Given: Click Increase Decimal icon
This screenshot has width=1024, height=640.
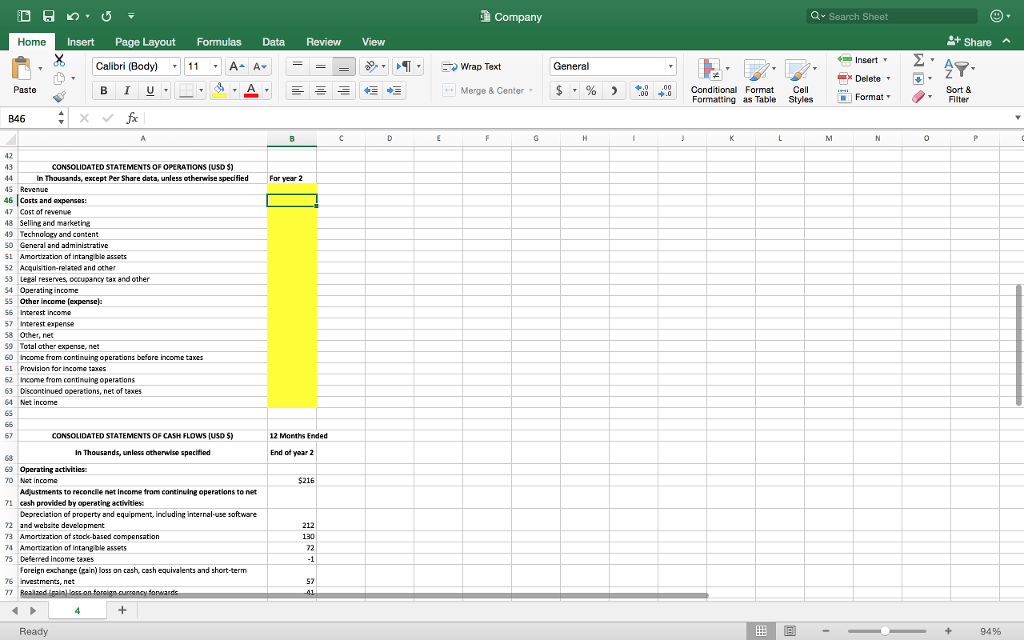Looking at the screenshot, I should click(642, 90).
